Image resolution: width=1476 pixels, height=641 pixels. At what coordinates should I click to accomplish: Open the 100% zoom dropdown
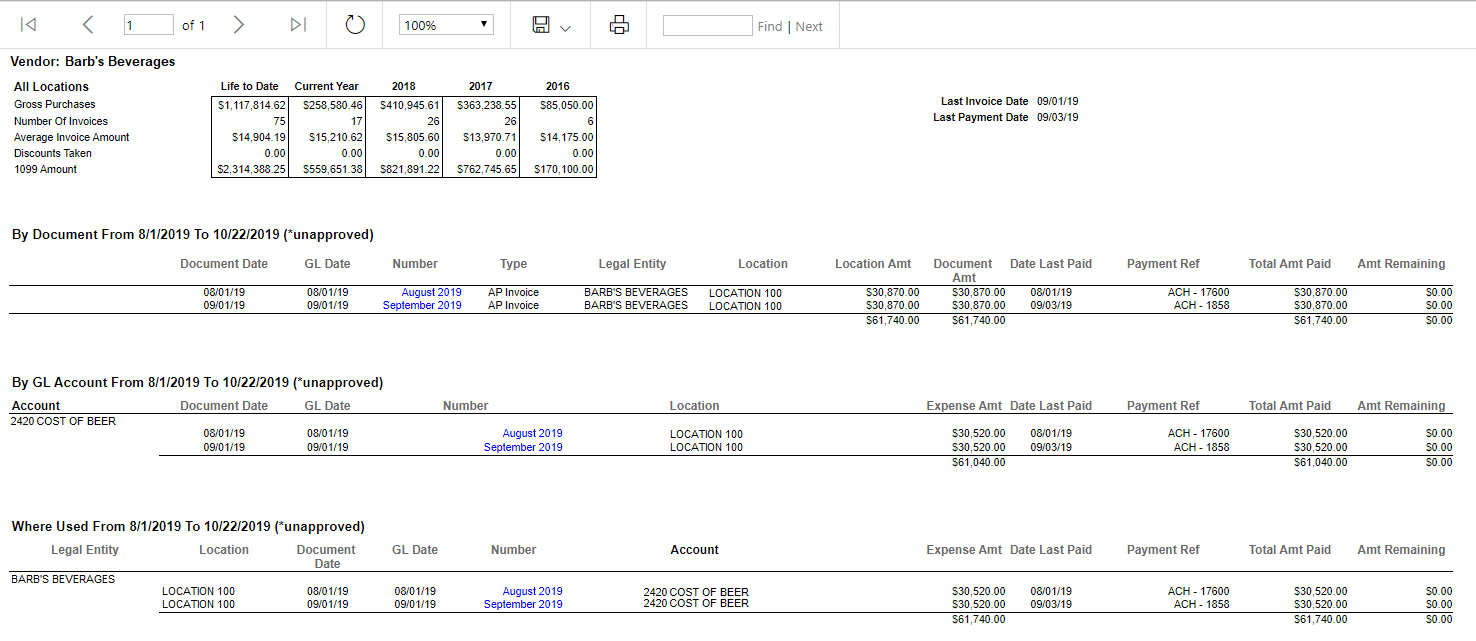tap(446, 25)
